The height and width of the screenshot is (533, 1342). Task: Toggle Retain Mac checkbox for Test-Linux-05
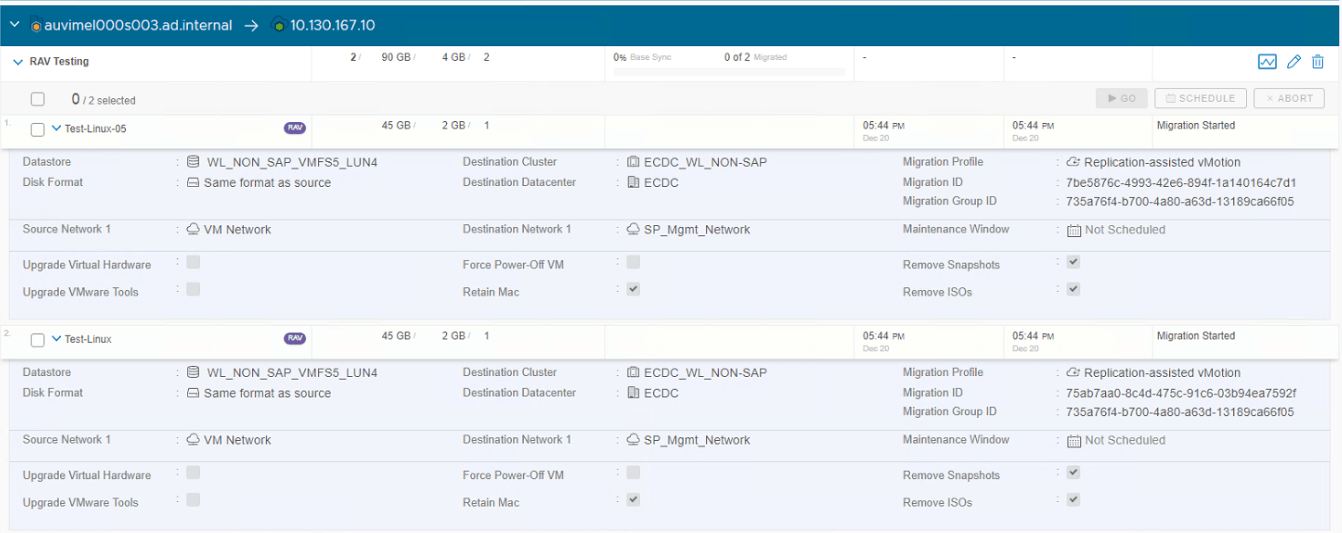point(633,289)
